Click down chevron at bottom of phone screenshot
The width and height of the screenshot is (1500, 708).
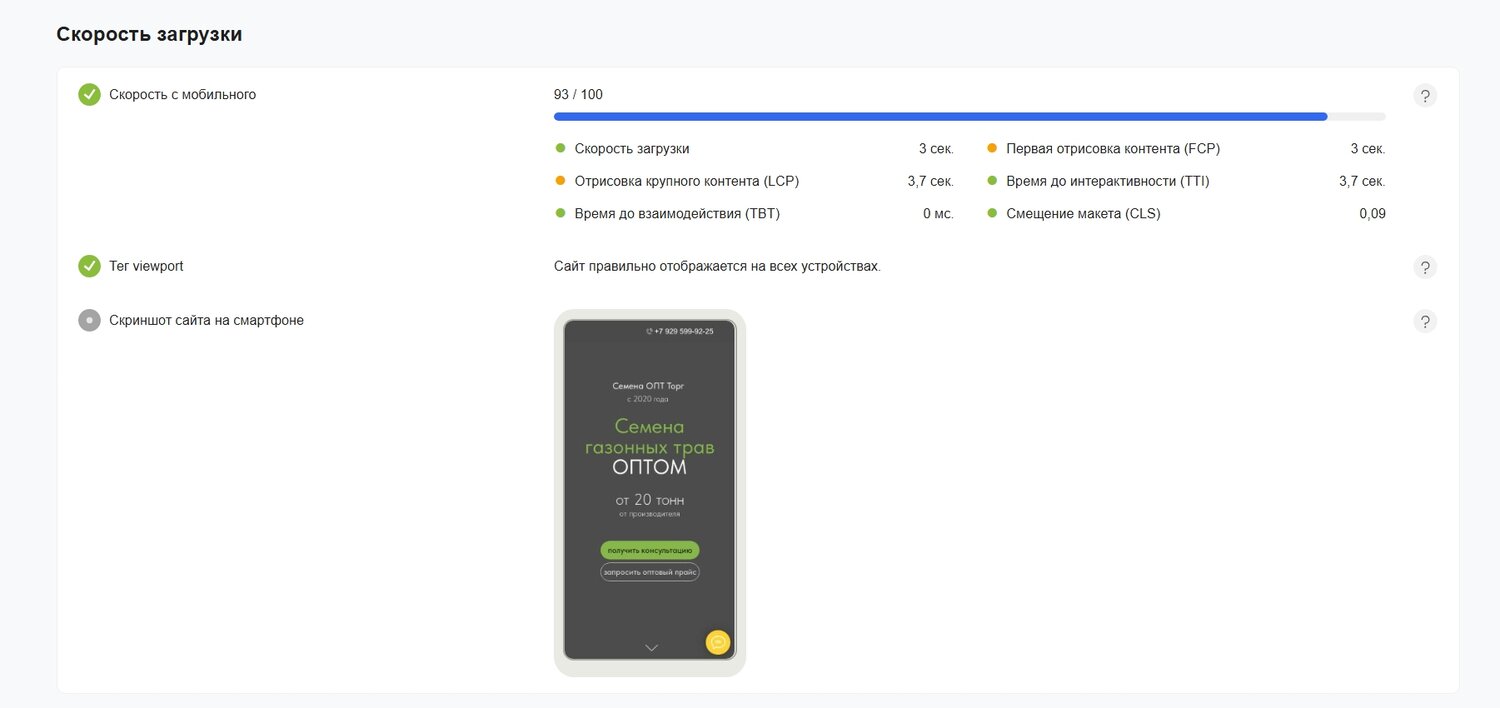(x=651, y=648)
